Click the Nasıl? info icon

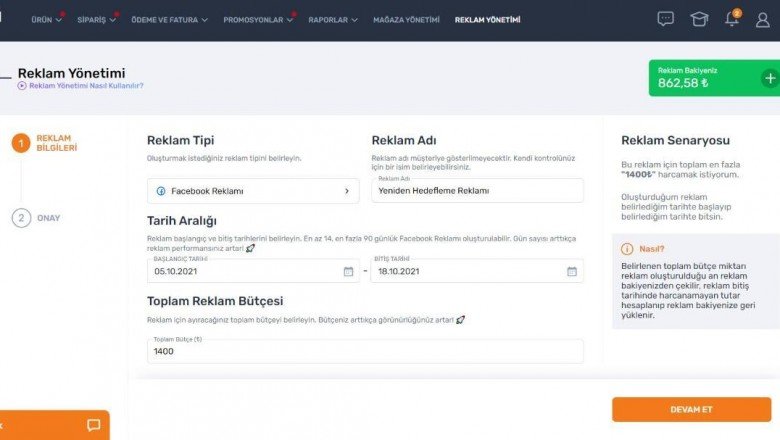pos(627,249)
